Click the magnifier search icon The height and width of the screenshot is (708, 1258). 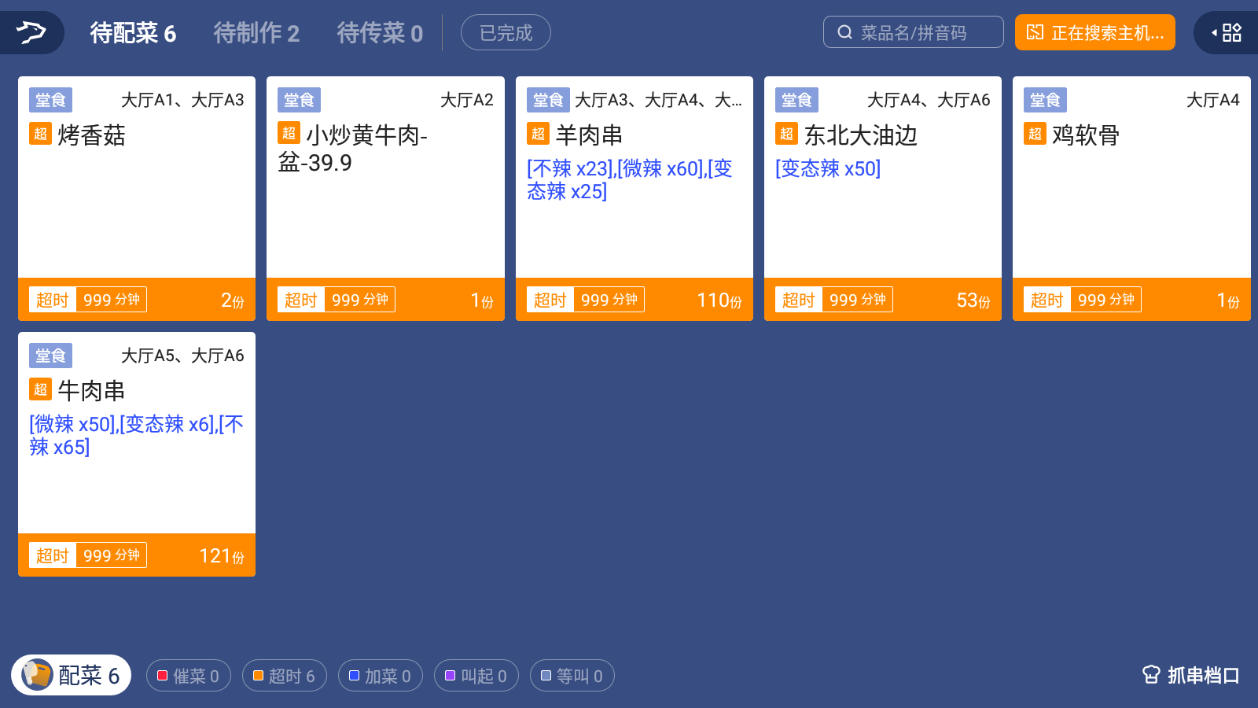pyautogui.click(x=845, y=32)
